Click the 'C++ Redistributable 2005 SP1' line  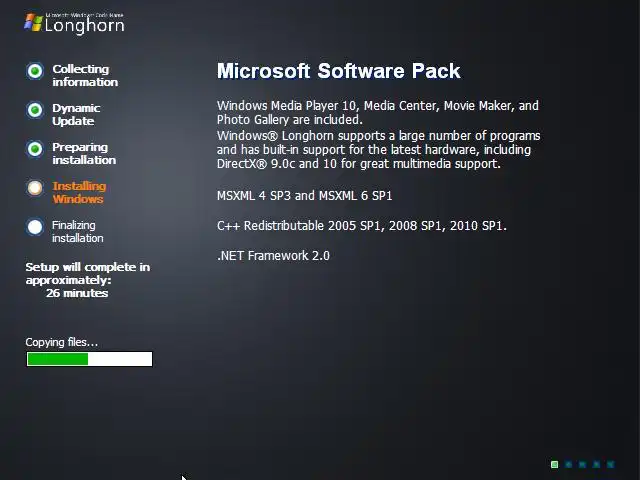[x=362, y=226]
